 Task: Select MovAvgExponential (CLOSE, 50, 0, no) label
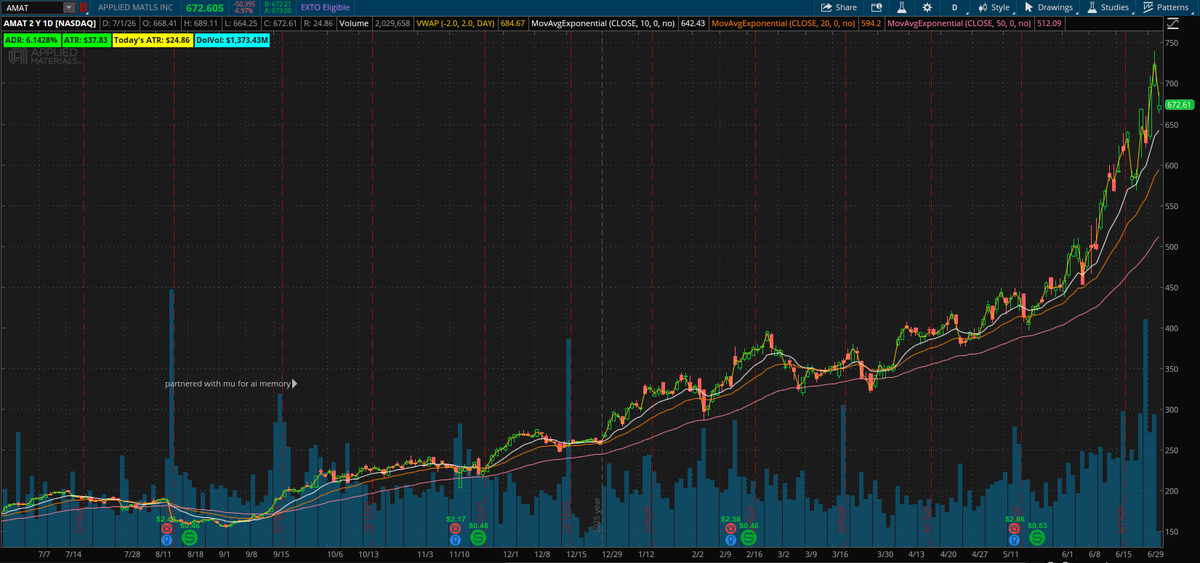(x=960, y=21)
